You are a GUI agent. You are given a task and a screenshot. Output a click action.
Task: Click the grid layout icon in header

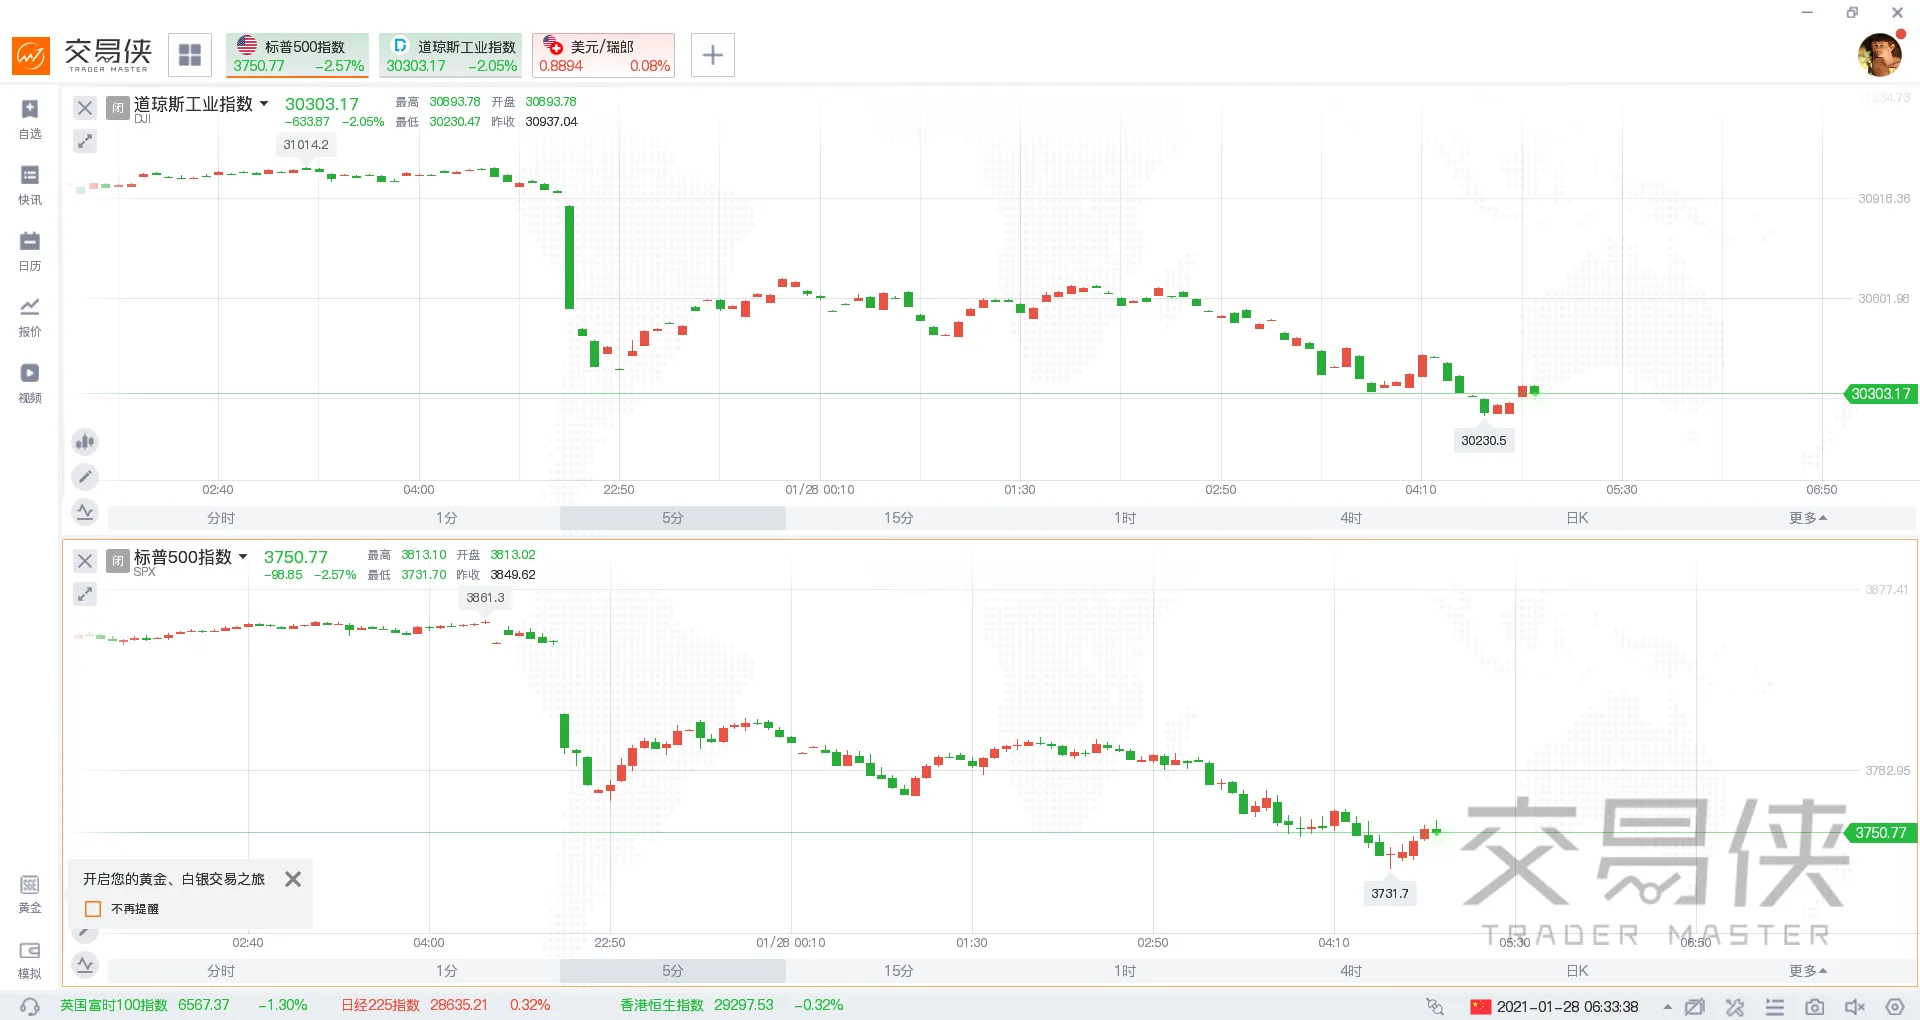[x=190, y=55]
